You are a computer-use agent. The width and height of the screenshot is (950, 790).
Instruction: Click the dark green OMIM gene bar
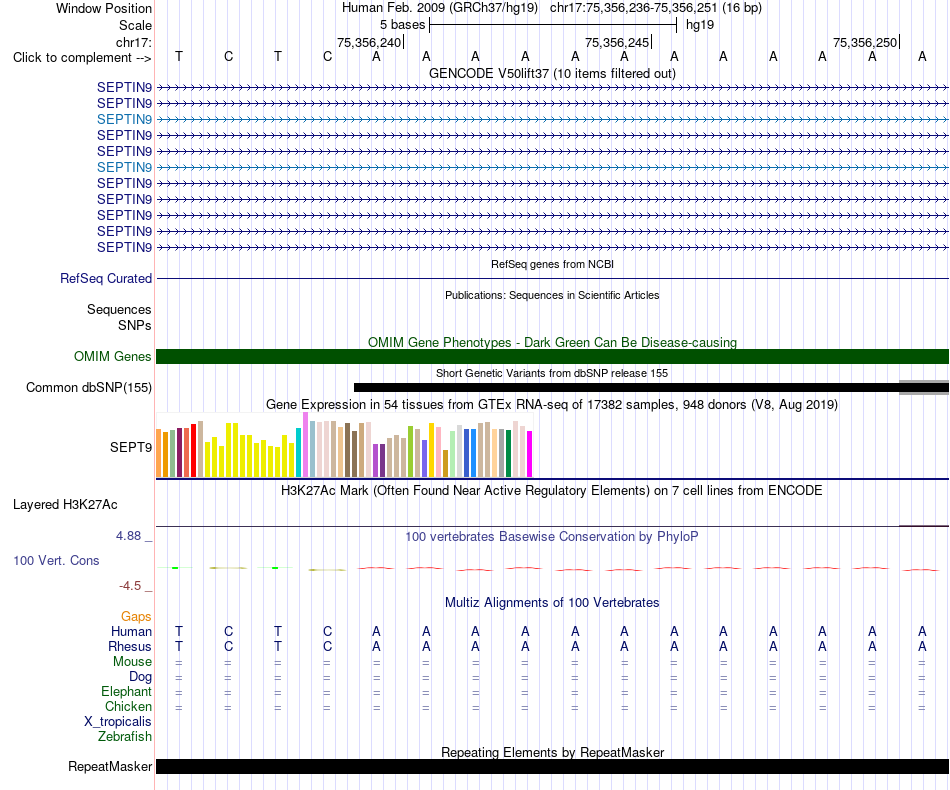point(552,356)
